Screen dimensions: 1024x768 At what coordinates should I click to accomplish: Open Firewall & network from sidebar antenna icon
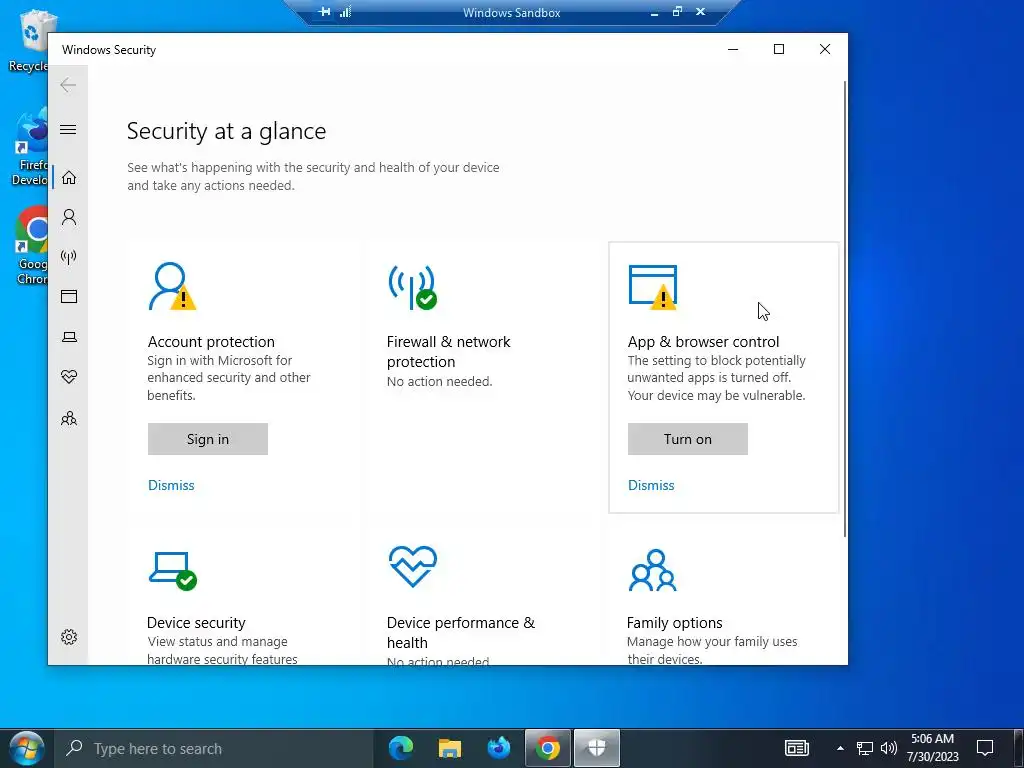click(69, 257)
